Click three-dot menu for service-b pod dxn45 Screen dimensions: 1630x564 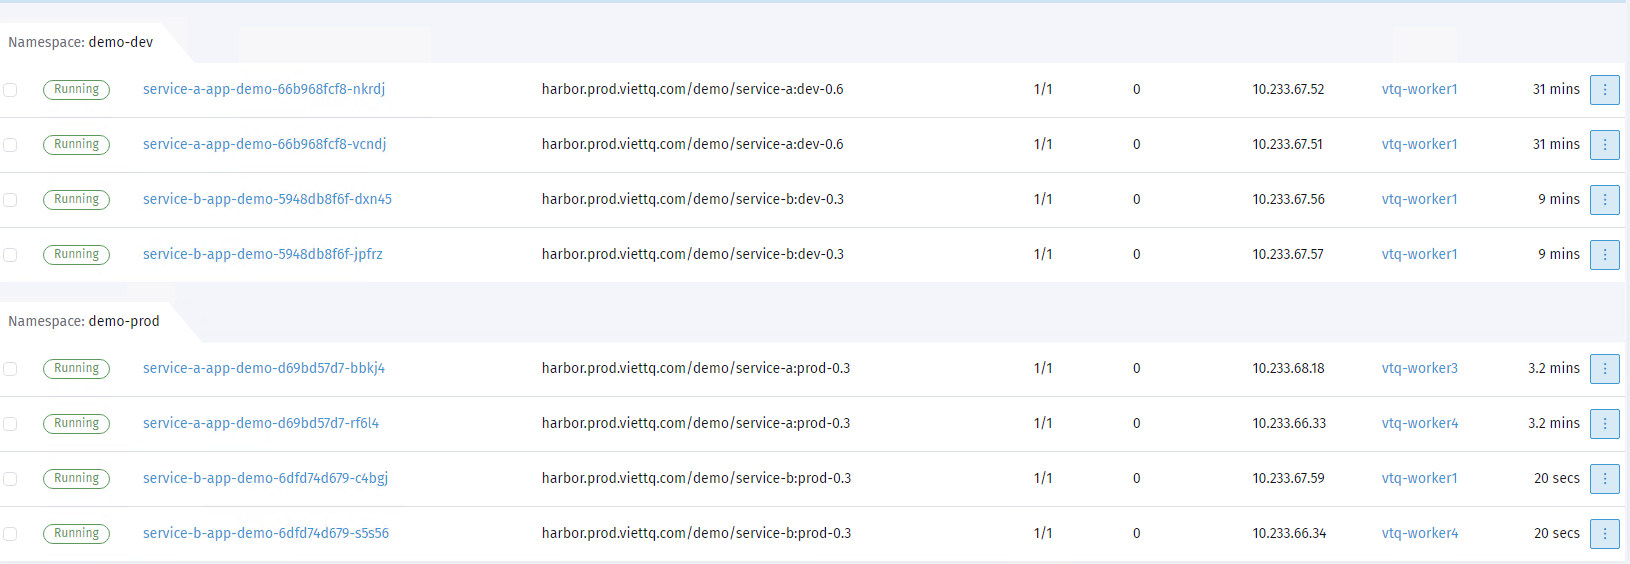pos(1604,200)
